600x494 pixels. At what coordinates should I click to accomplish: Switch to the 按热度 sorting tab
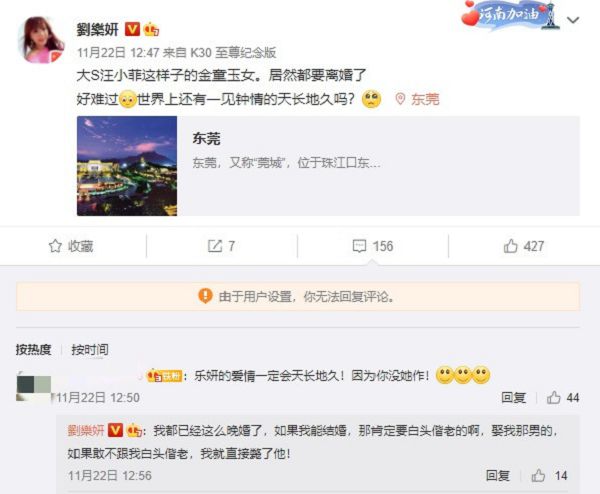point(34,349)
